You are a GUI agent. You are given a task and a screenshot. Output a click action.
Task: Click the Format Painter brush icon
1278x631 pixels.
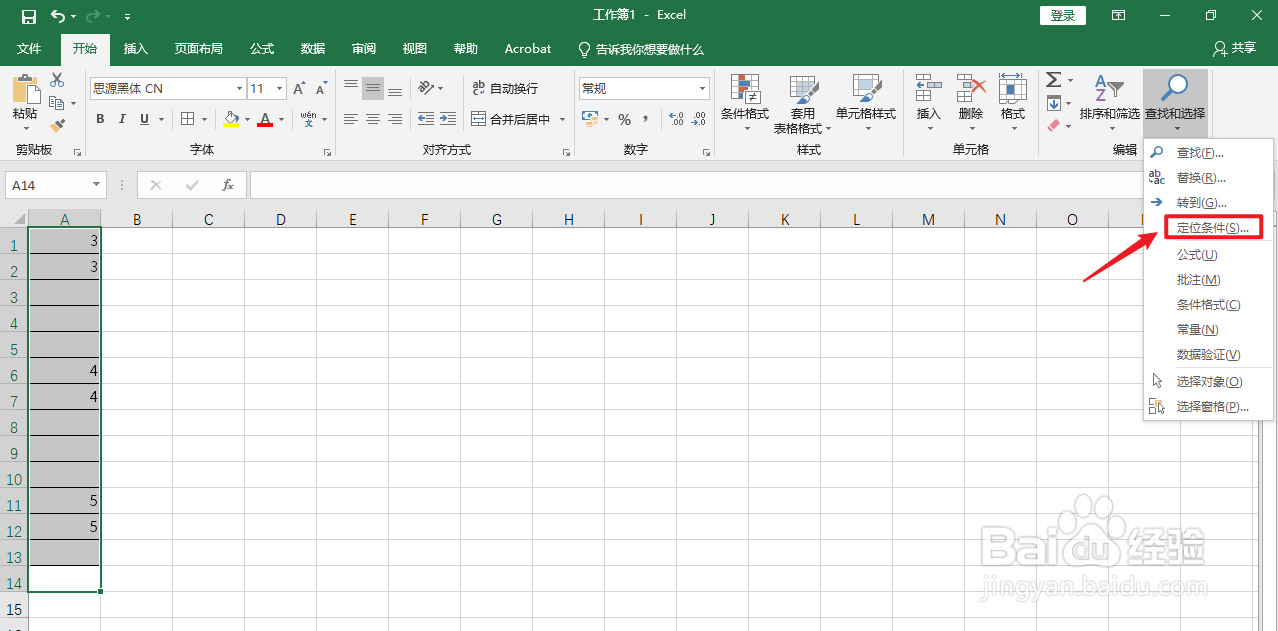[57, 126]
